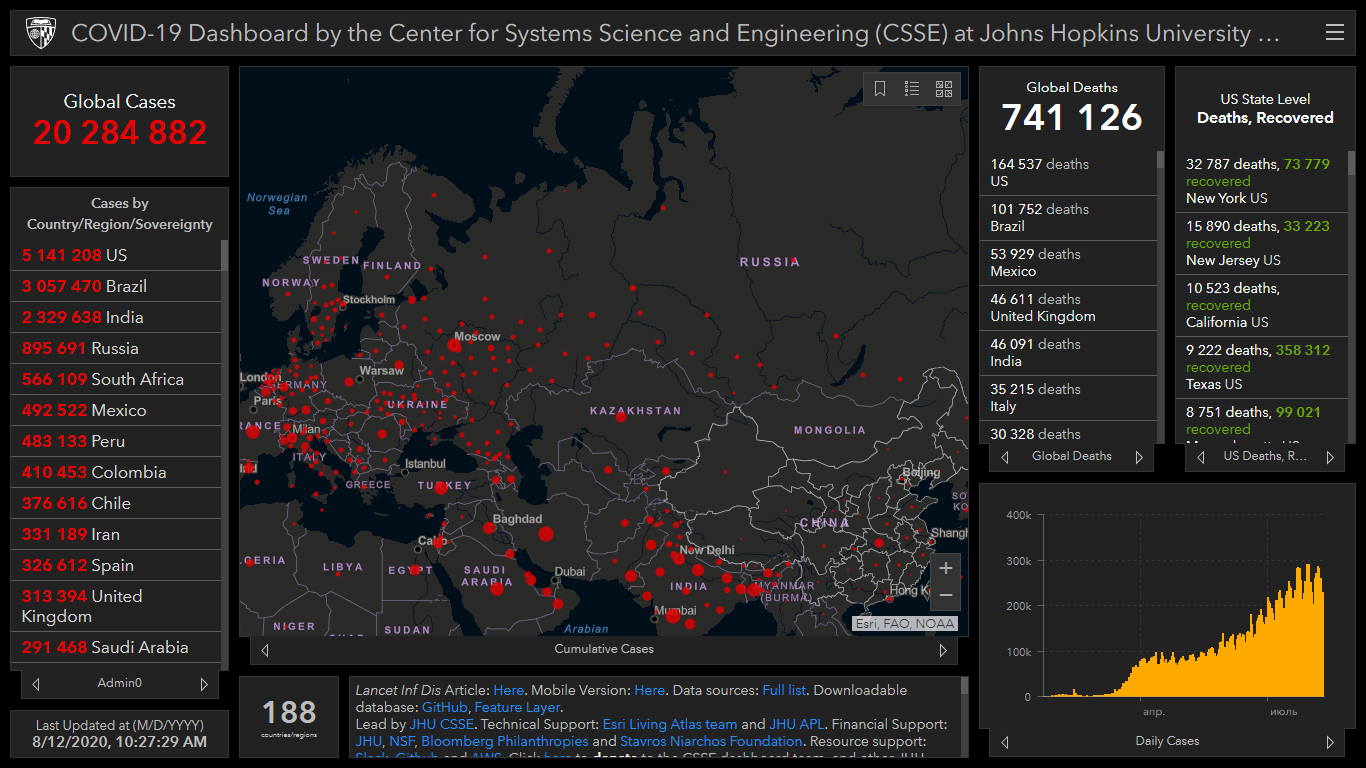Image resolution: width=1366 pixels, height=768 pixels.
Task: Click right arrow next to Global Deaths tab
Action: [x=1138, y=457]
